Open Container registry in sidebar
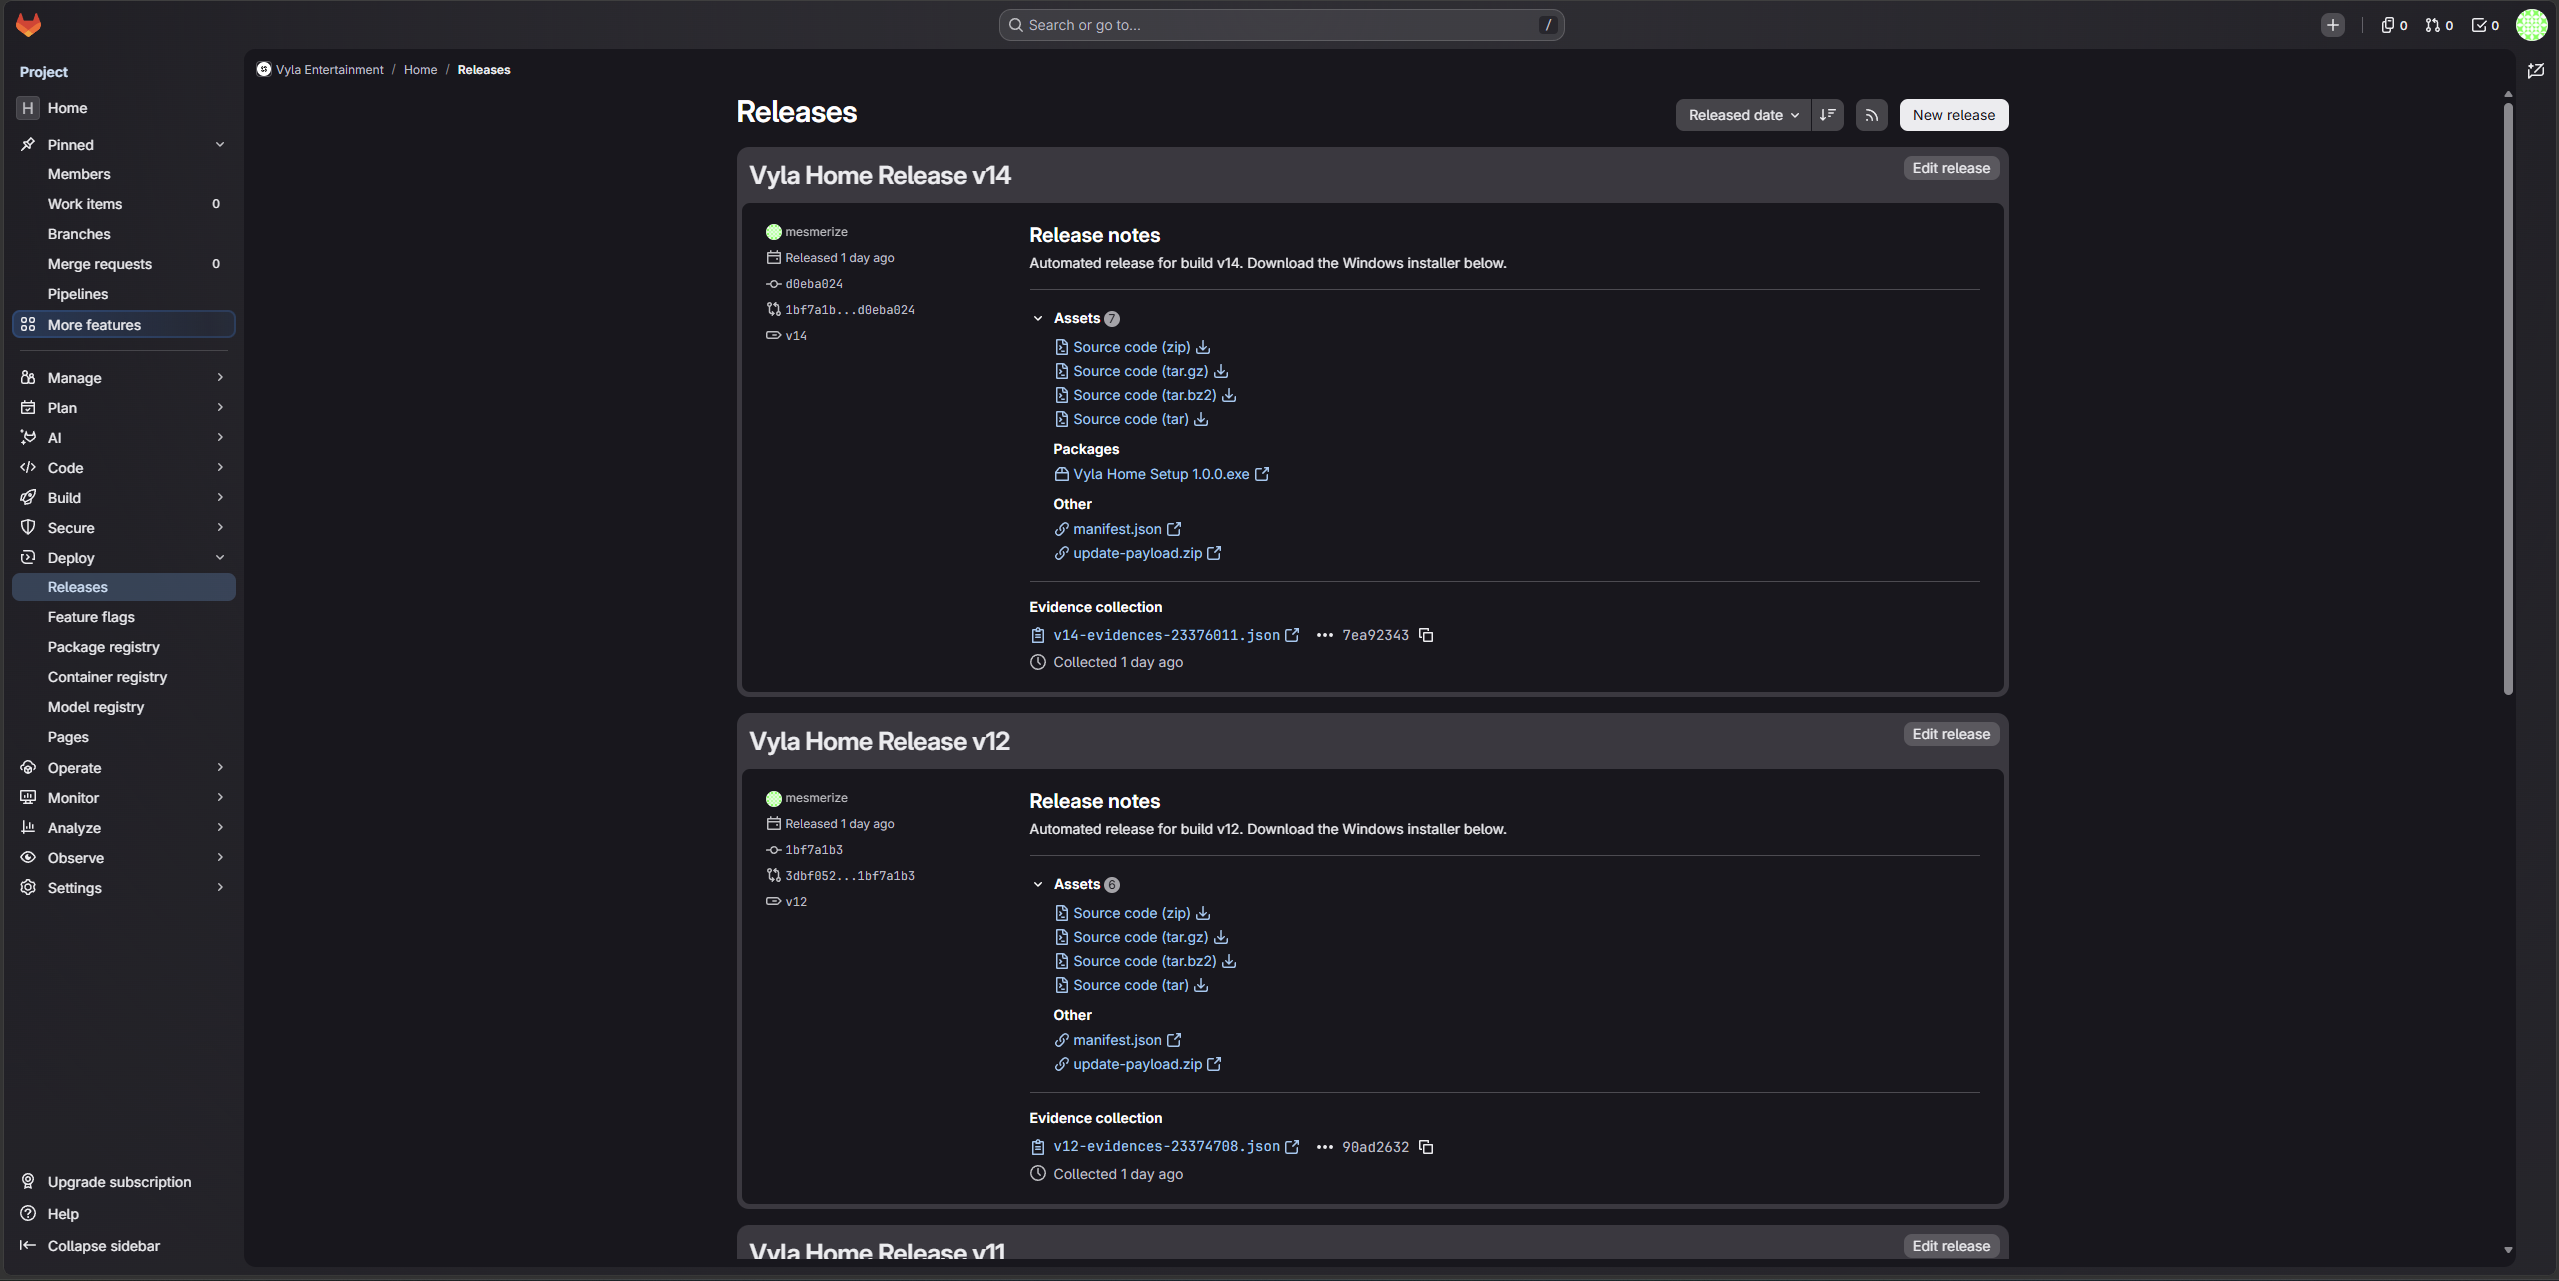 (x=124, y=677)
